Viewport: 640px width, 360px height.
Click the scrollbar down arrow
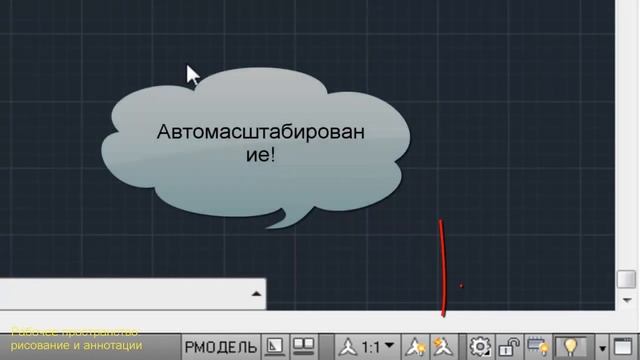(627, 300)
